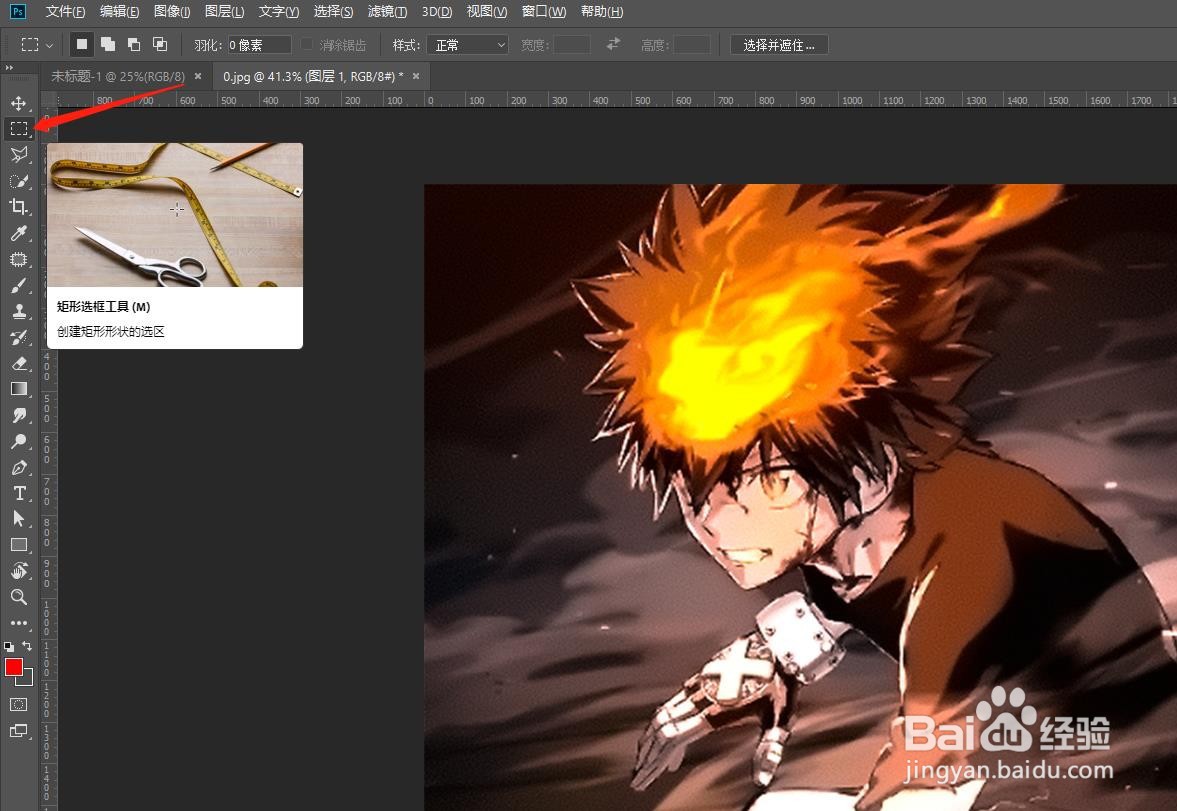The width and height of the screenshot is (1177, 811).
Task: Open the 文件(F) menu
Action: tap(65, 11)
